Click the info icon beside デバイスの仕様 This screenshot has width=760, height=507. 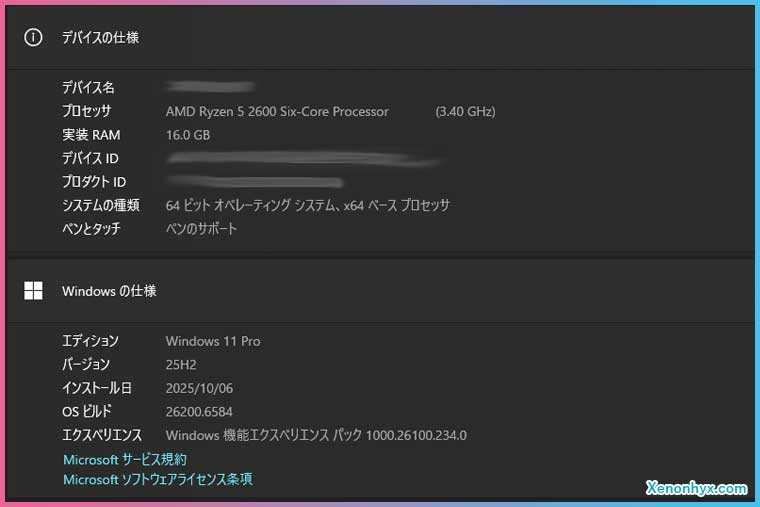click(x=33, y=37)
